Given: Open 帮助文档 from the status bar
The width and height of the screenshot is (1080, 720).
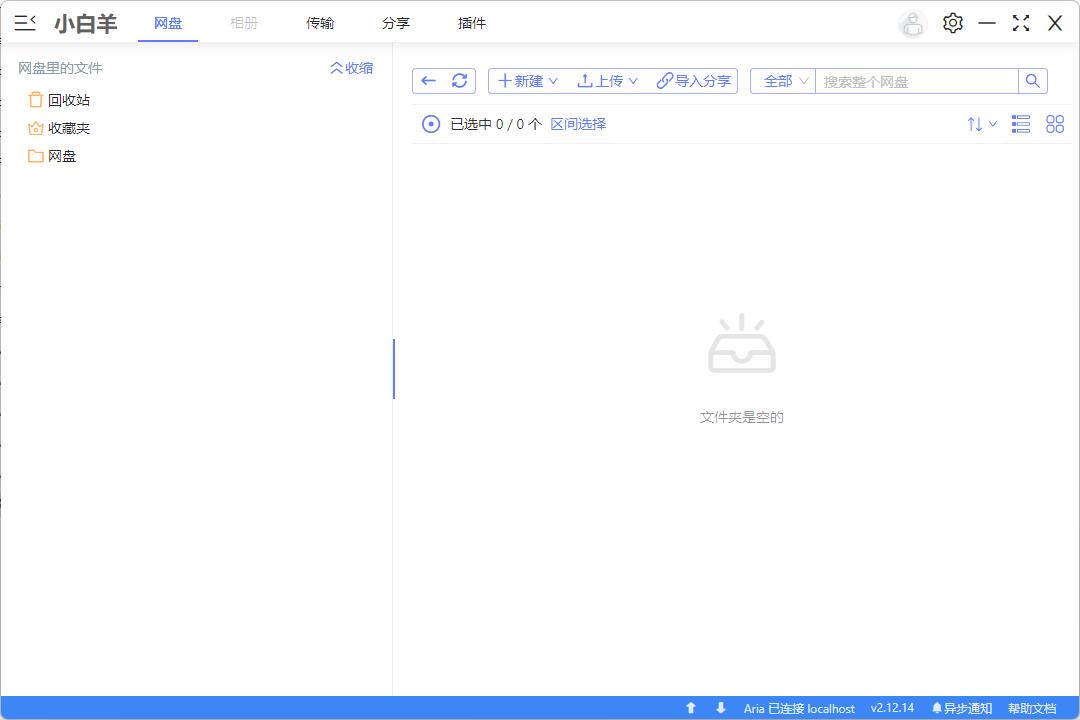Looking at the screenshot, I should [1033, 708].
